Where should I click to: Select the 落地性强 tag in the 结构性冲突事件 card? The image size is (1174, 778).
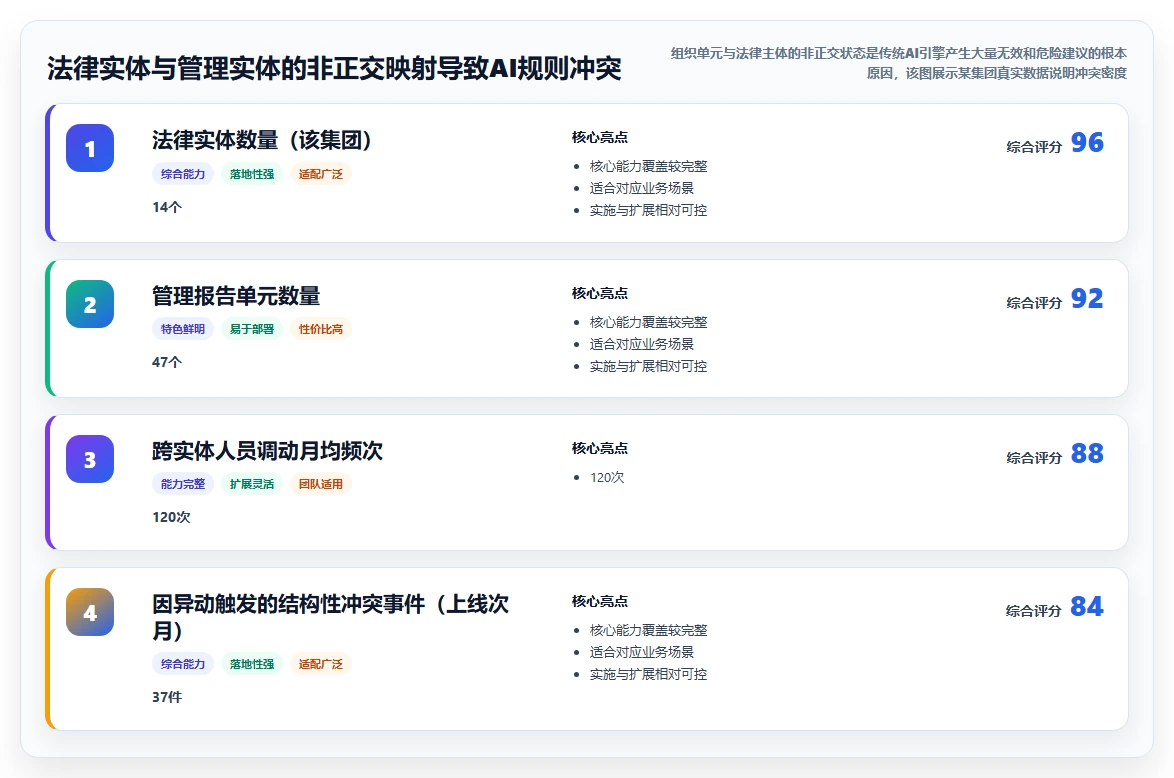pyautogui.click(x=252, y=663)
